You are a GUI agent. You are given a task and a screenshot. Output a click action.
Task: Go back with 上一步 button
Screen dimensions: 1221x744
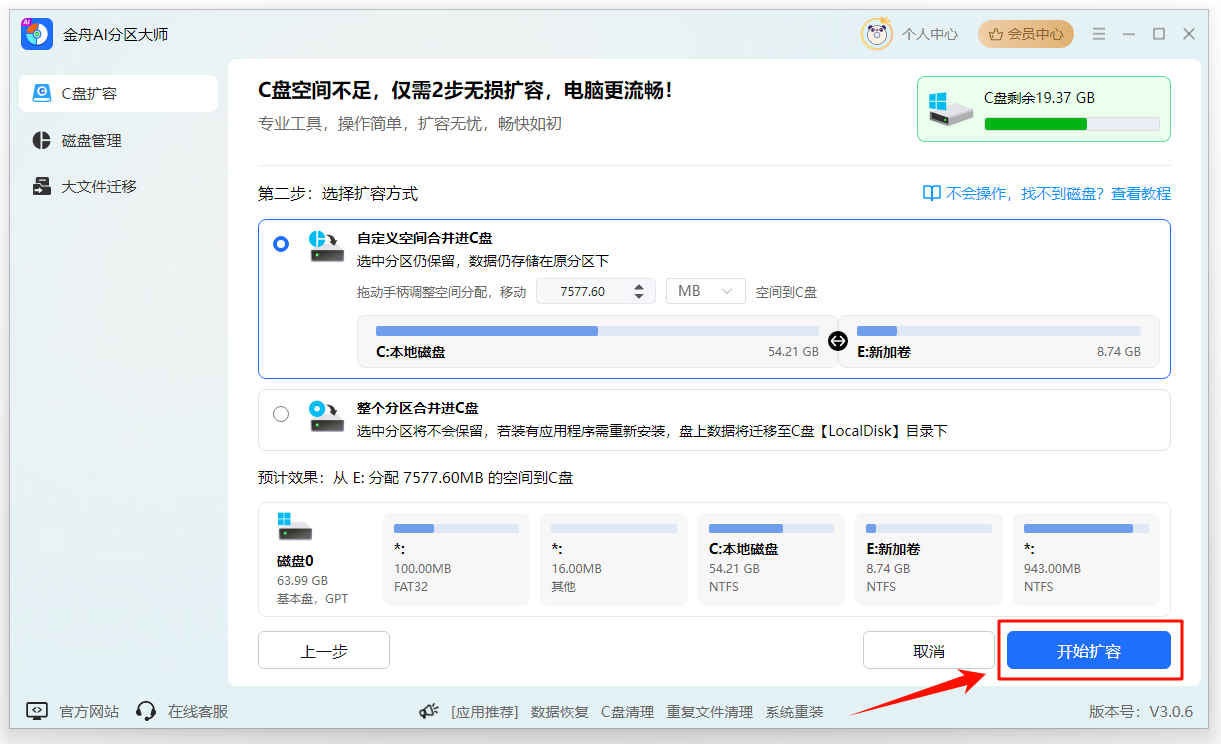(324, 651)
